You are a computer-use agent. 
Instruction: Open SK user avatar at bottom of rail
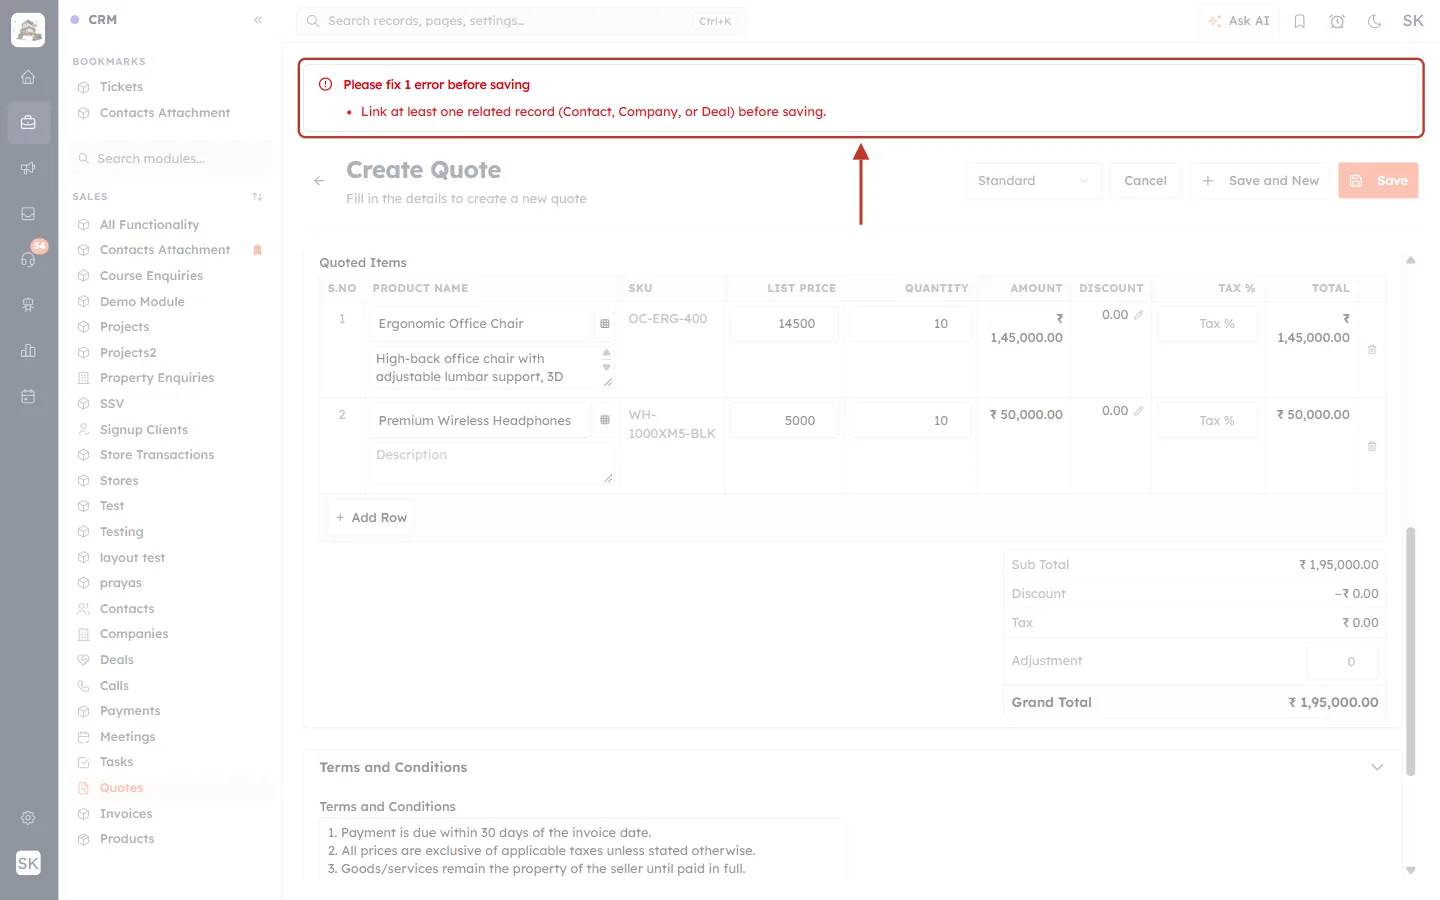(x=28, y=863)
